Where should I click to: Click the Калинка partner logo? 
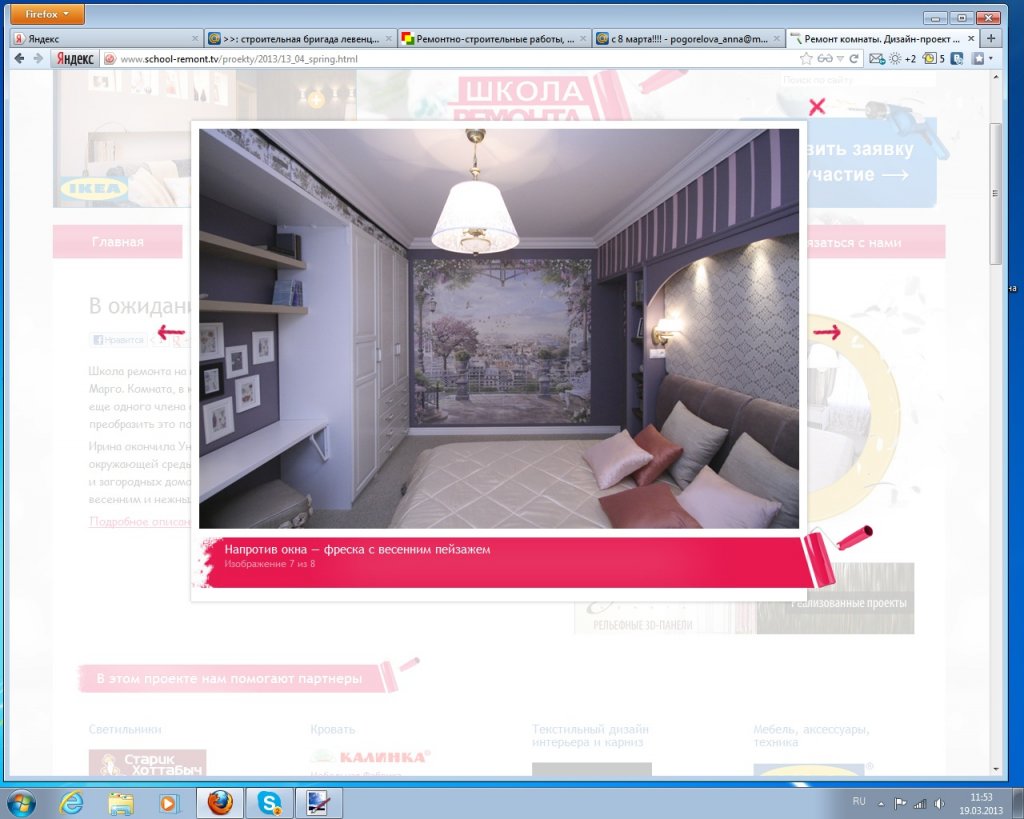pos(371,758)
